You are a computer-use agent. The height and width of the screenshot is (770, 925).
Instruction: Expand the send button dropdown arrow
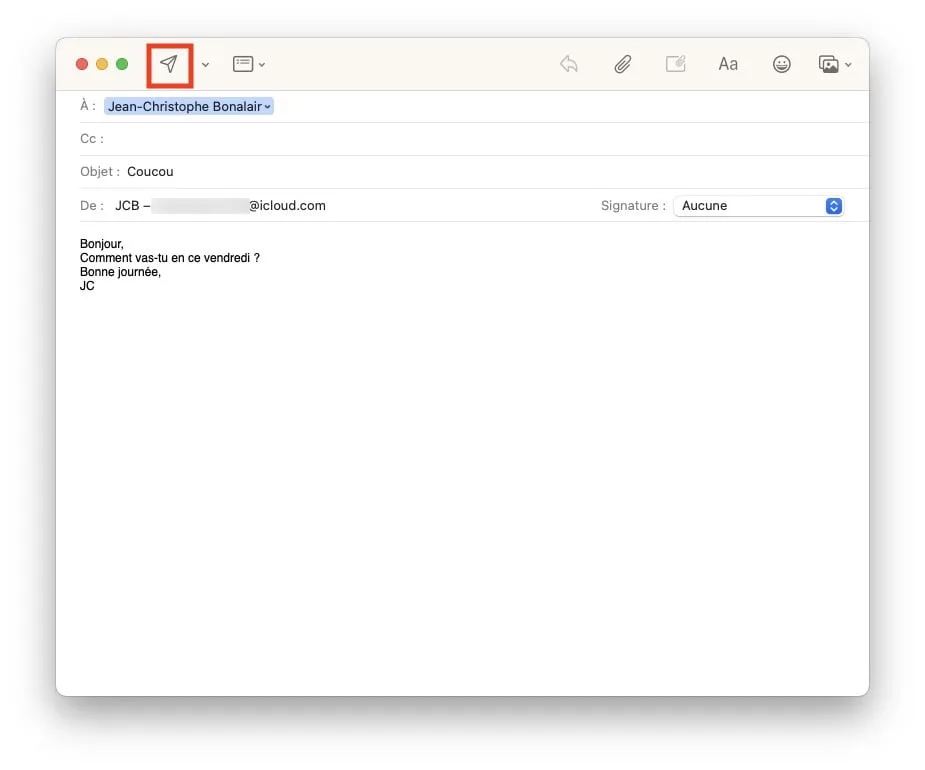point(205,63)
